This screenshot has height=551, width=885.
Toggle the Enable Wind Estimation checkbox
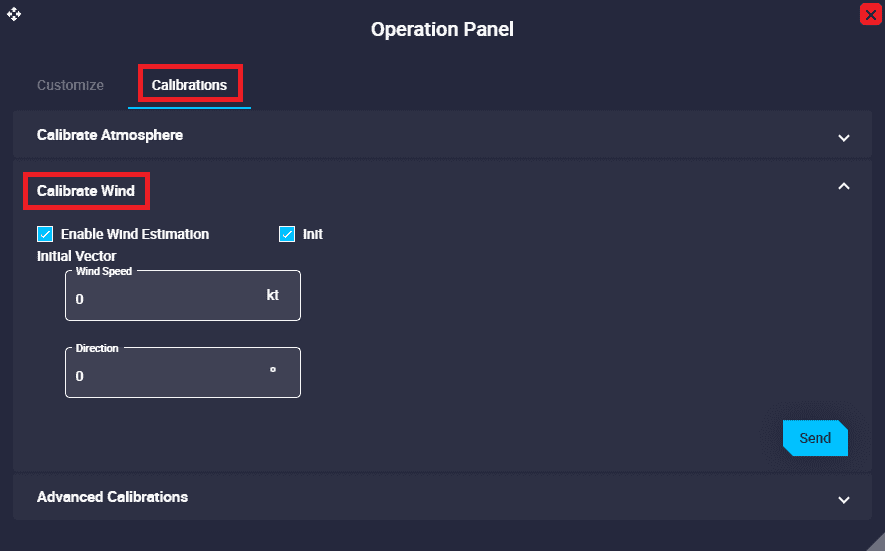pyautogui.click(x=45, y=234)
